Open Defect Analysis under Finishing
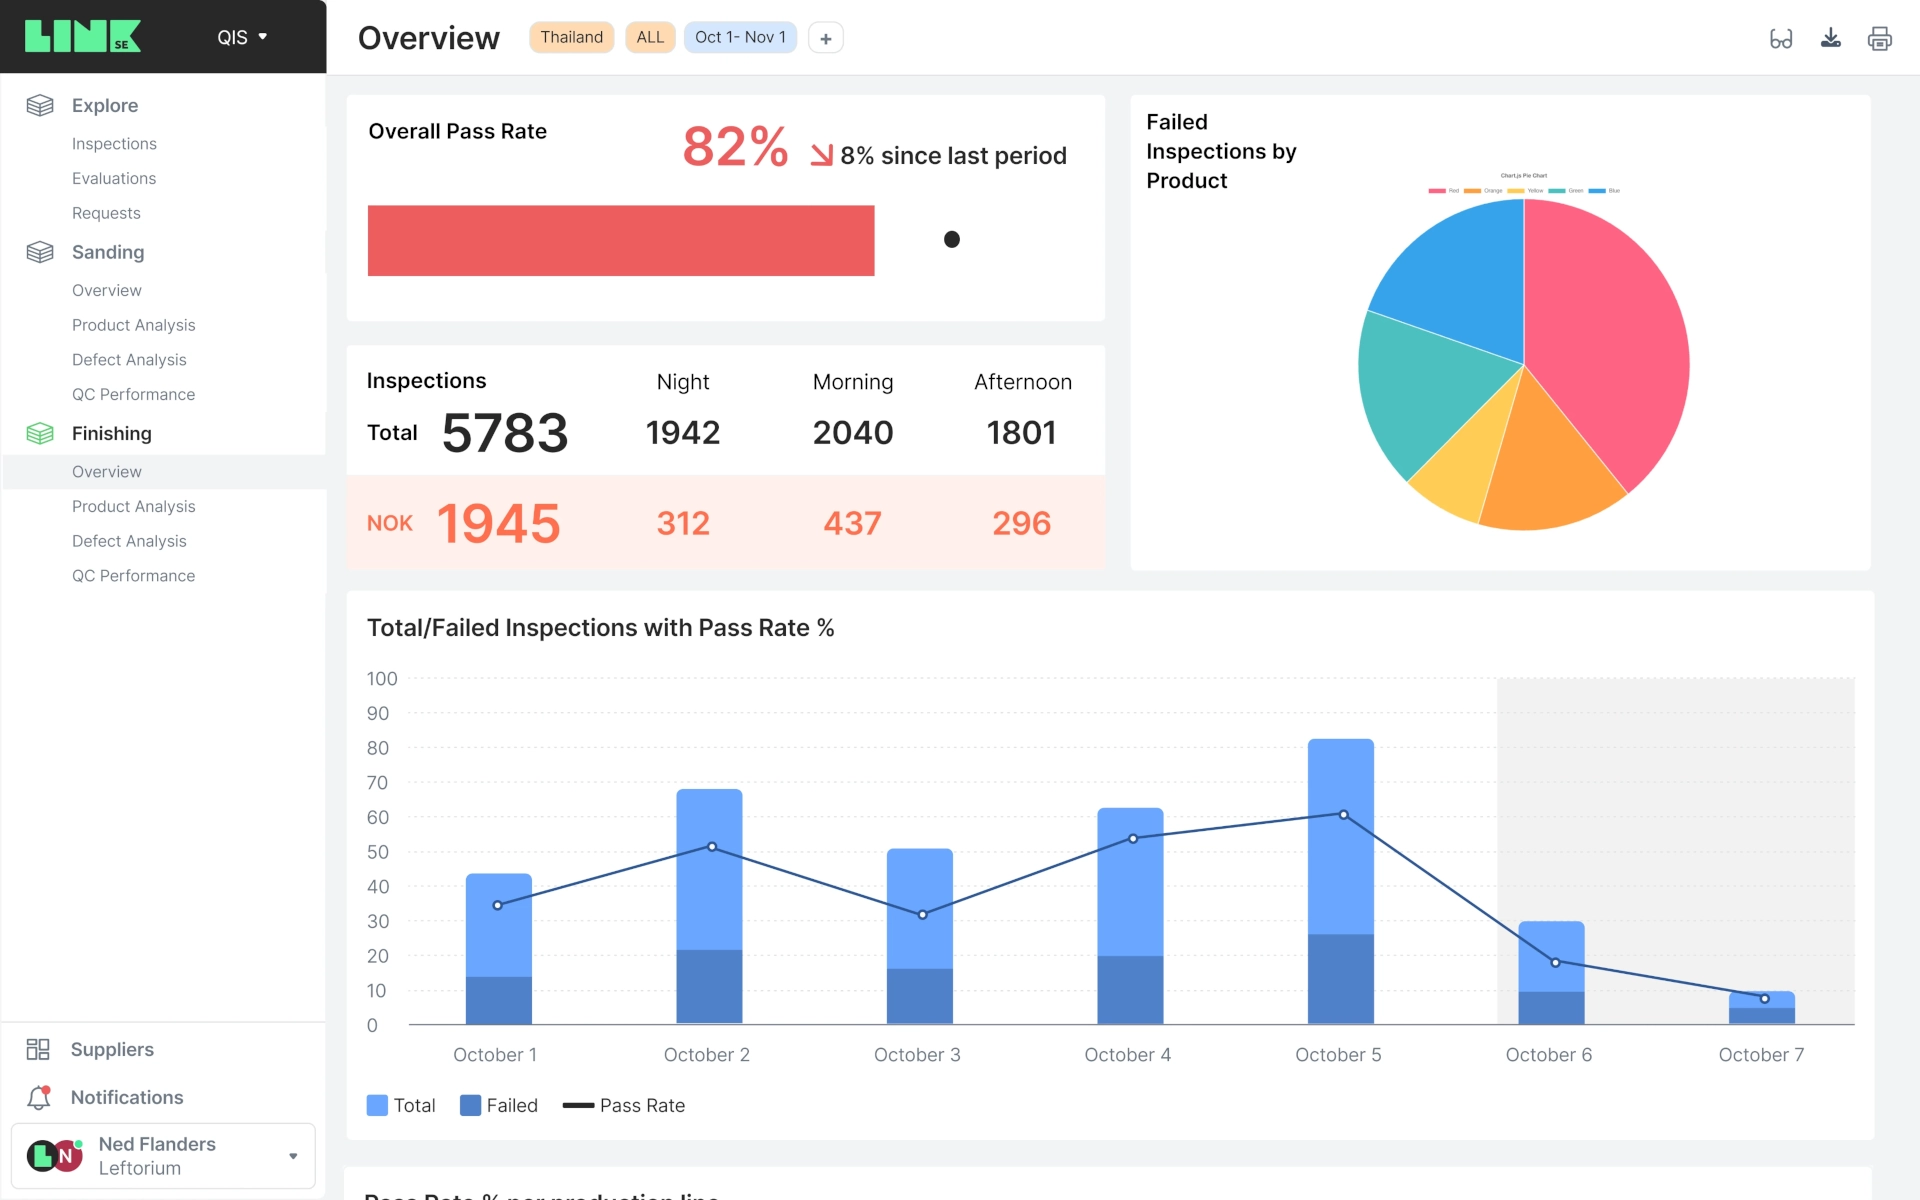 (x=129, y=541)
